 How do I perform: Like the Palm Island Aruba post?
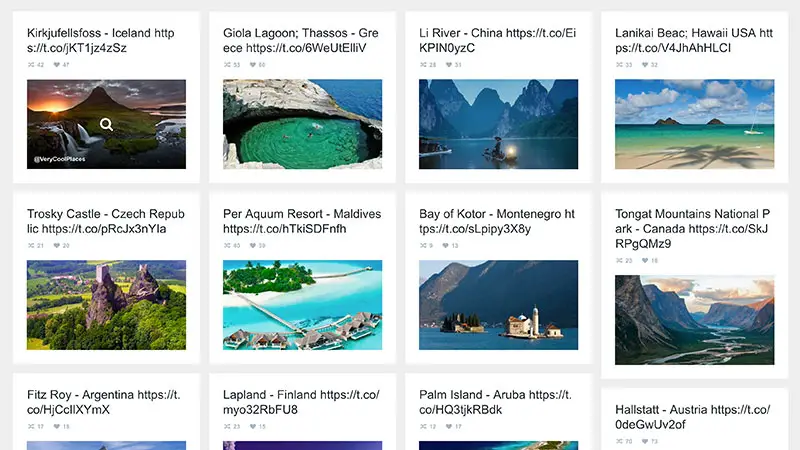point(449,427)
